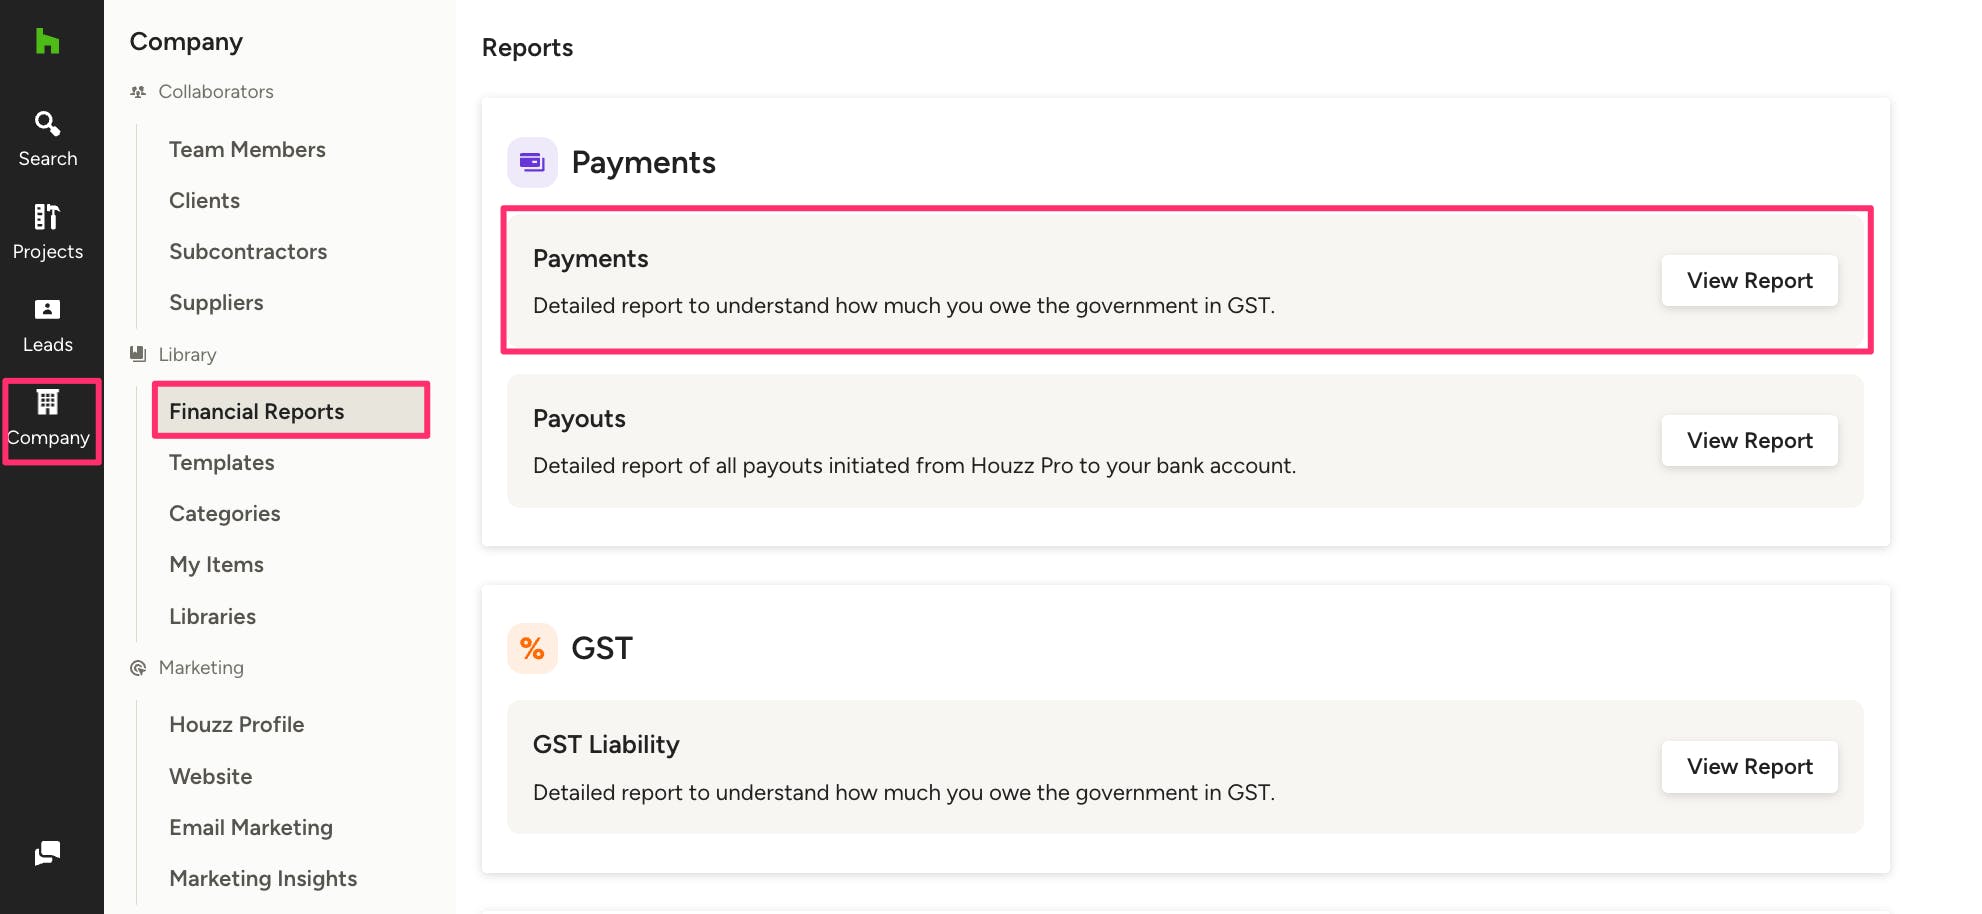Open the chat messages icon

point(47,853)
